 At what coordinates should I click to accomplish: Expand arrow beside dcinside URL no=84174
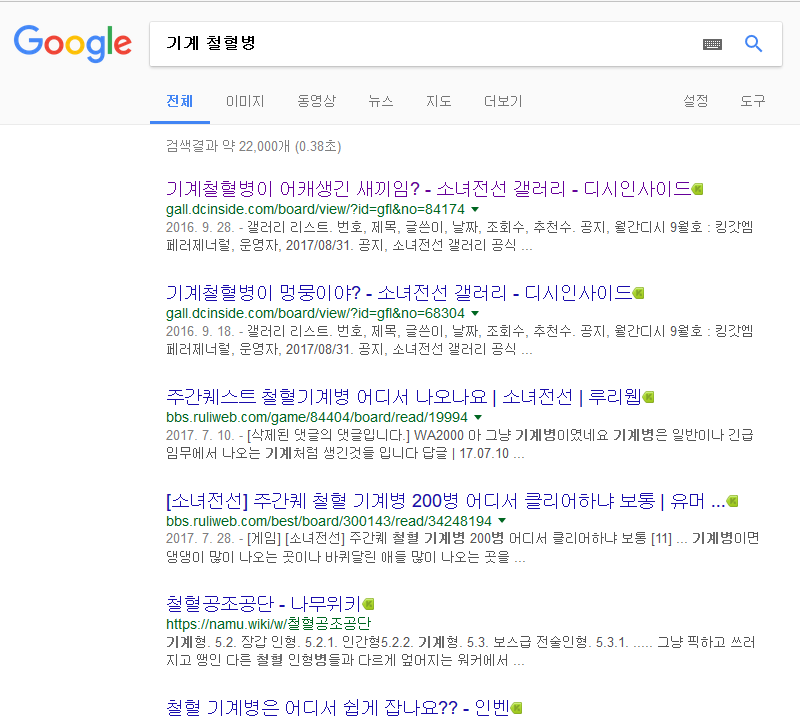tap(474, 209)
